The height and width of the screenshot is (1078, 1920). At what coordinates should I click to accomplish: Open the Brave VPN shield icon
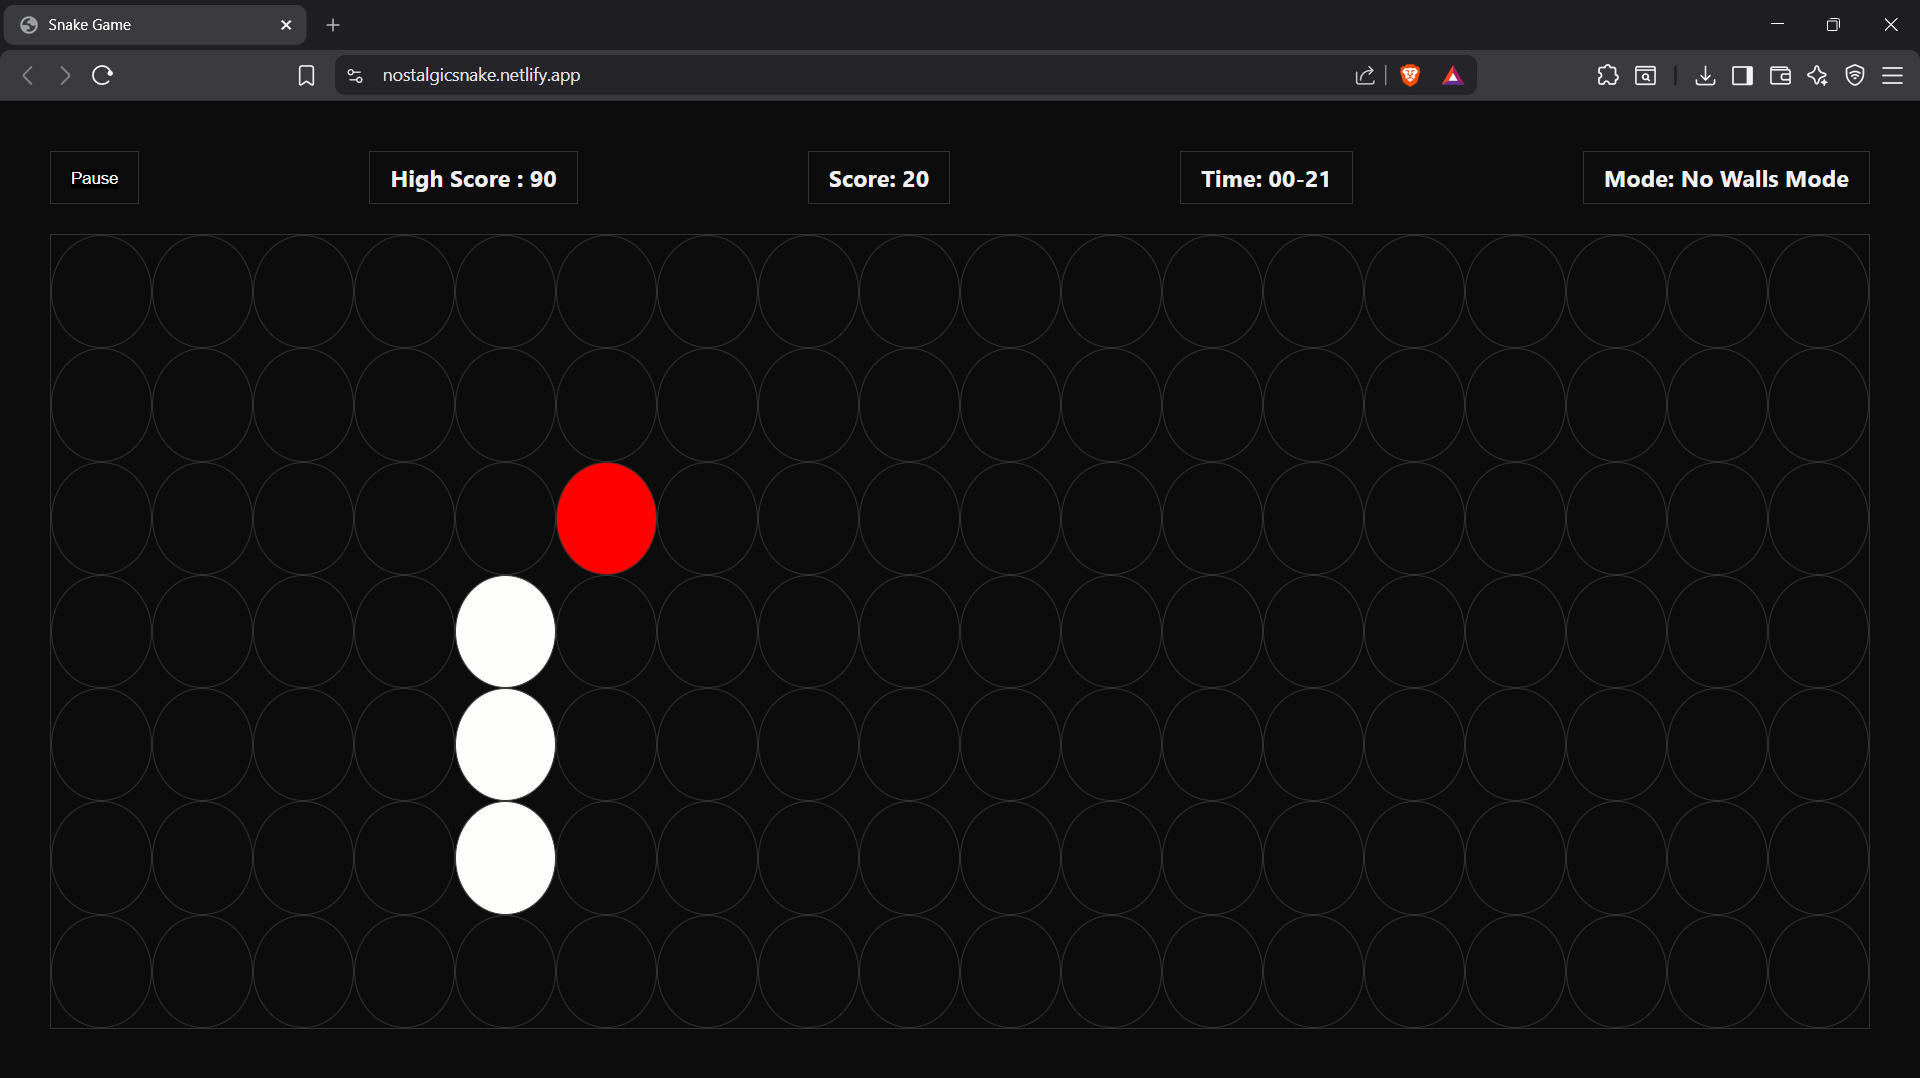tap(1855, 75)
